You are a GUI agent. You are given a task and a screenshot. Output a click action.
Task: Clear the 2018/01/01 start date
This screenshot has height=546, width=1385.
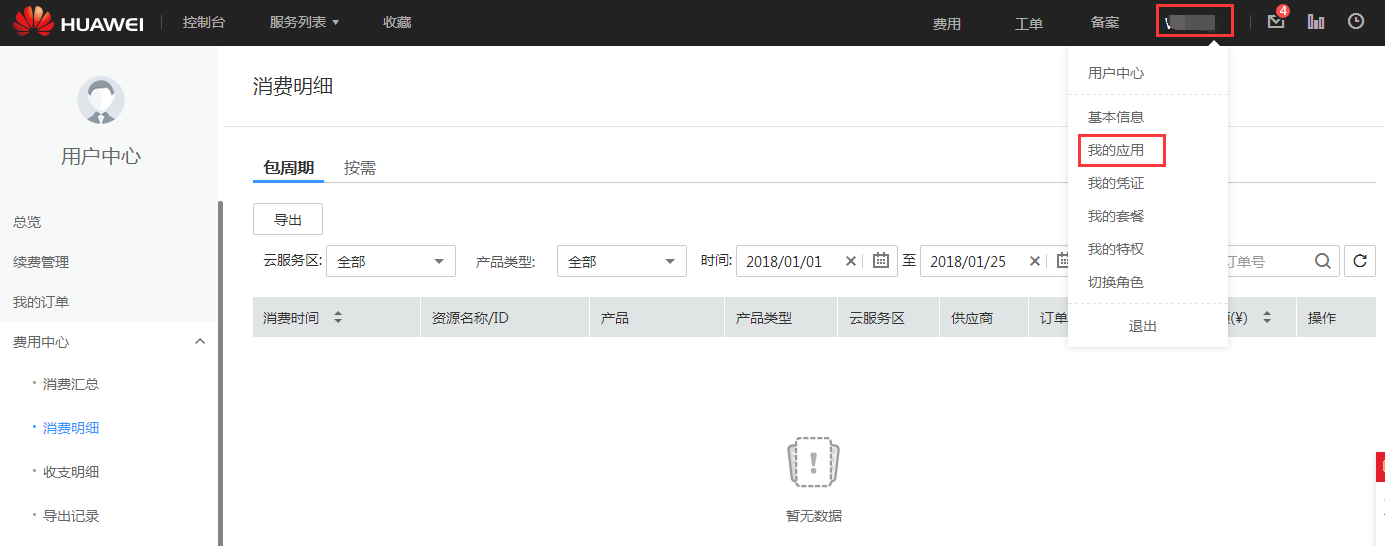pos(851,261)
